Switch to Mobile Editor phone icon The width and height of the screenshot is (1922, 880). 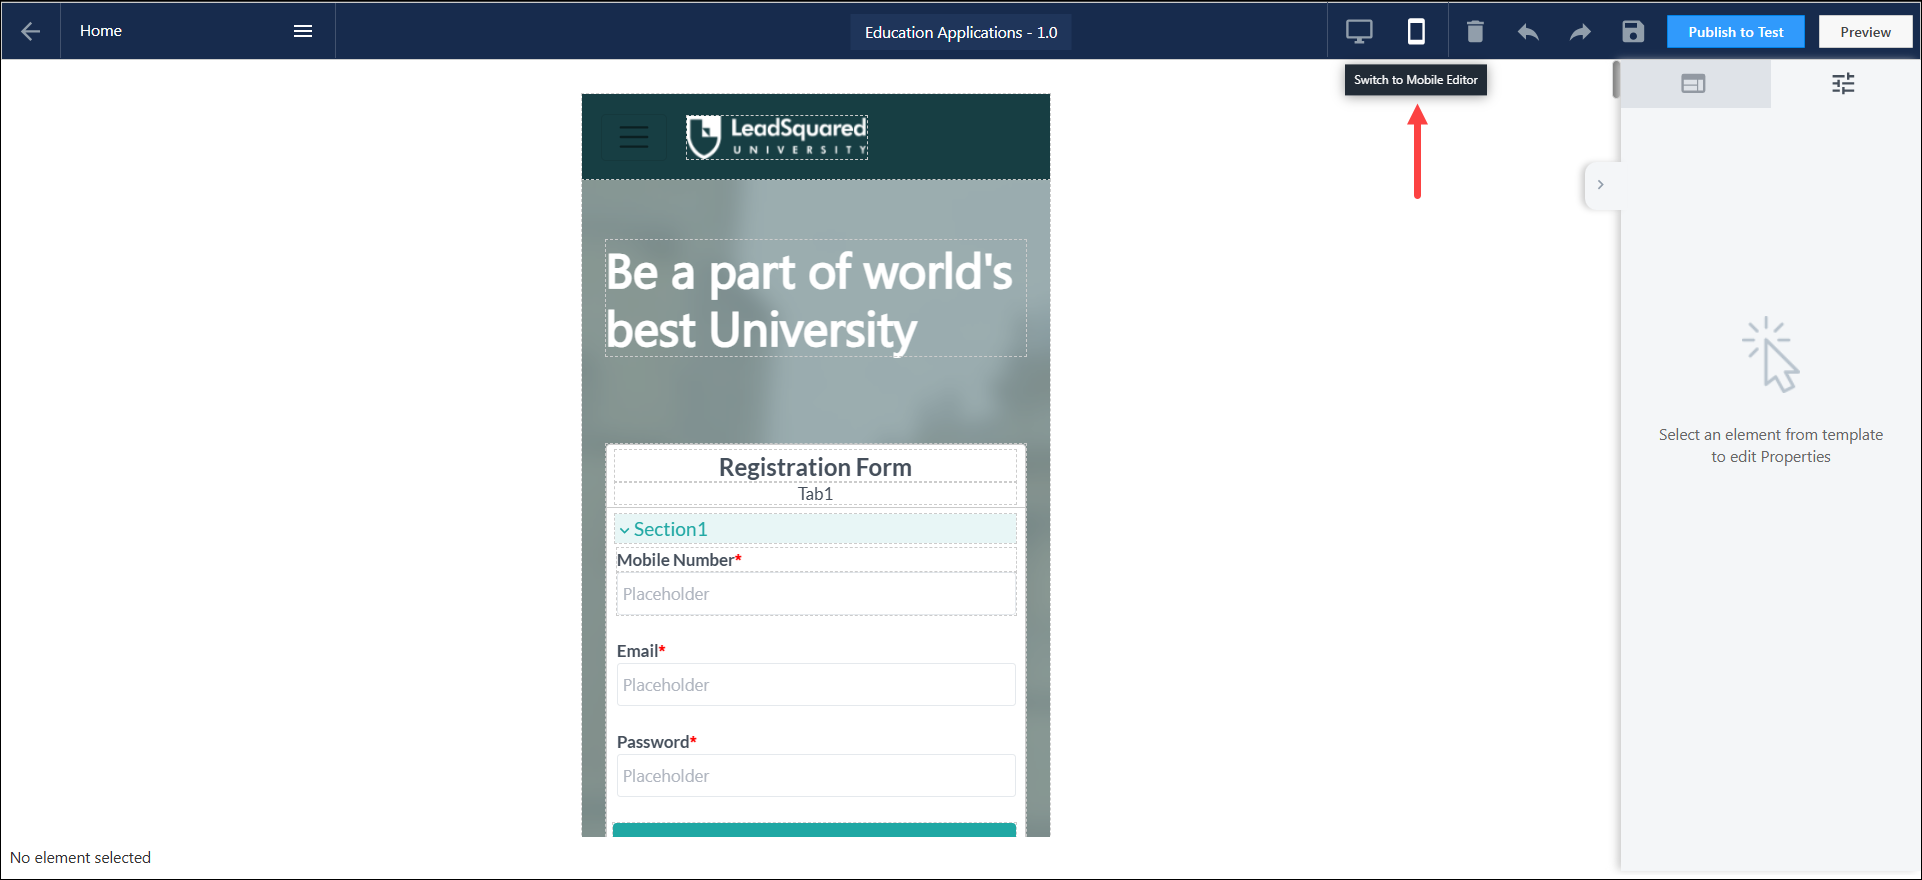1416,31
